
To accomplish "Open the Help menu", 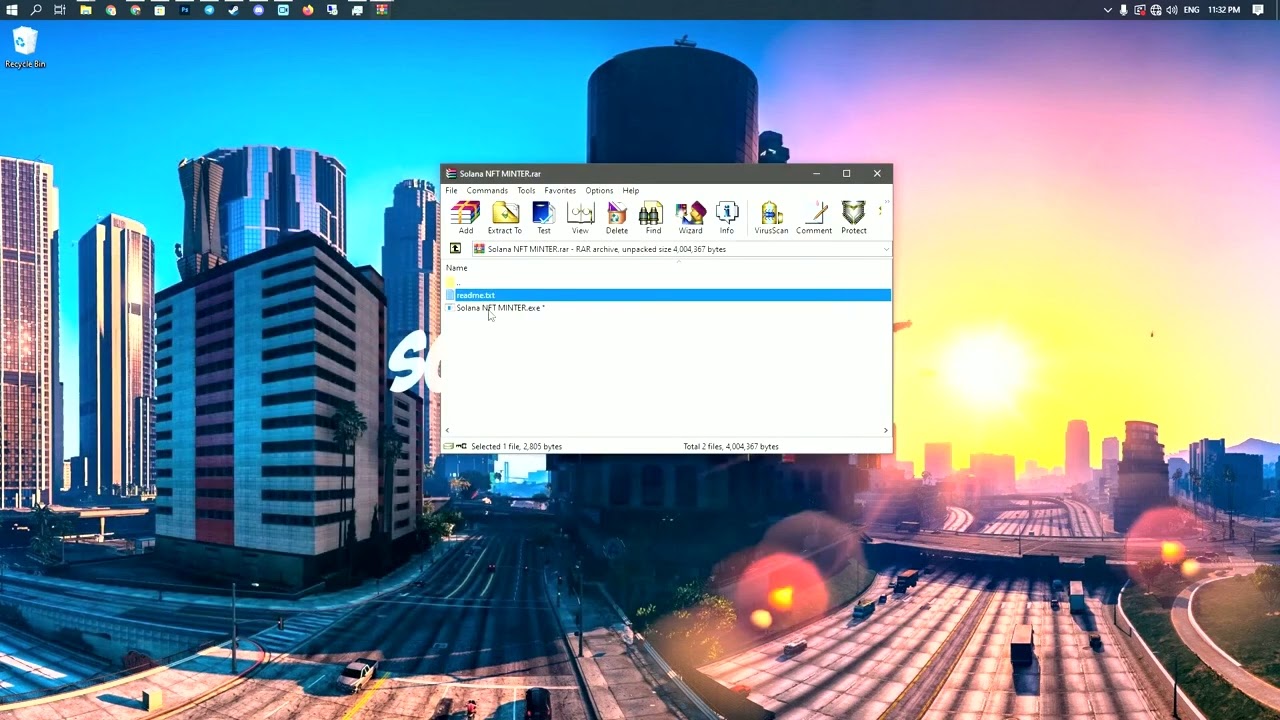I will click(x=630, y=190).
